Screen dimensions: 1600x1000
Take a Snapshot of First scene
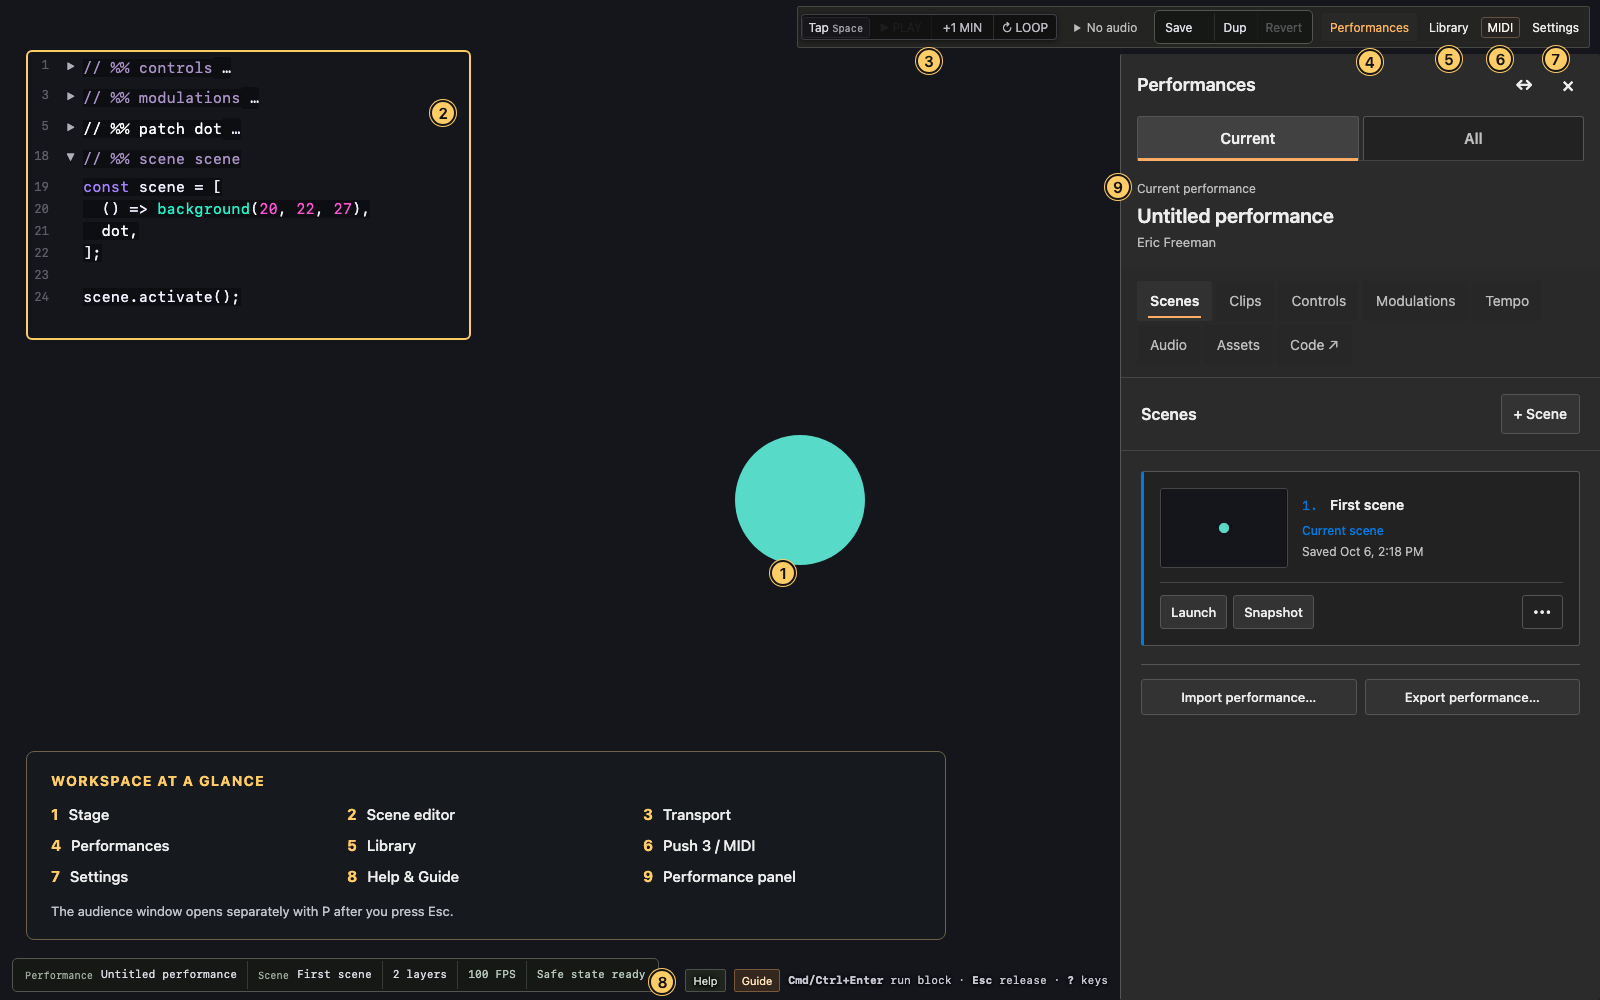click(x=1273, y=612)
